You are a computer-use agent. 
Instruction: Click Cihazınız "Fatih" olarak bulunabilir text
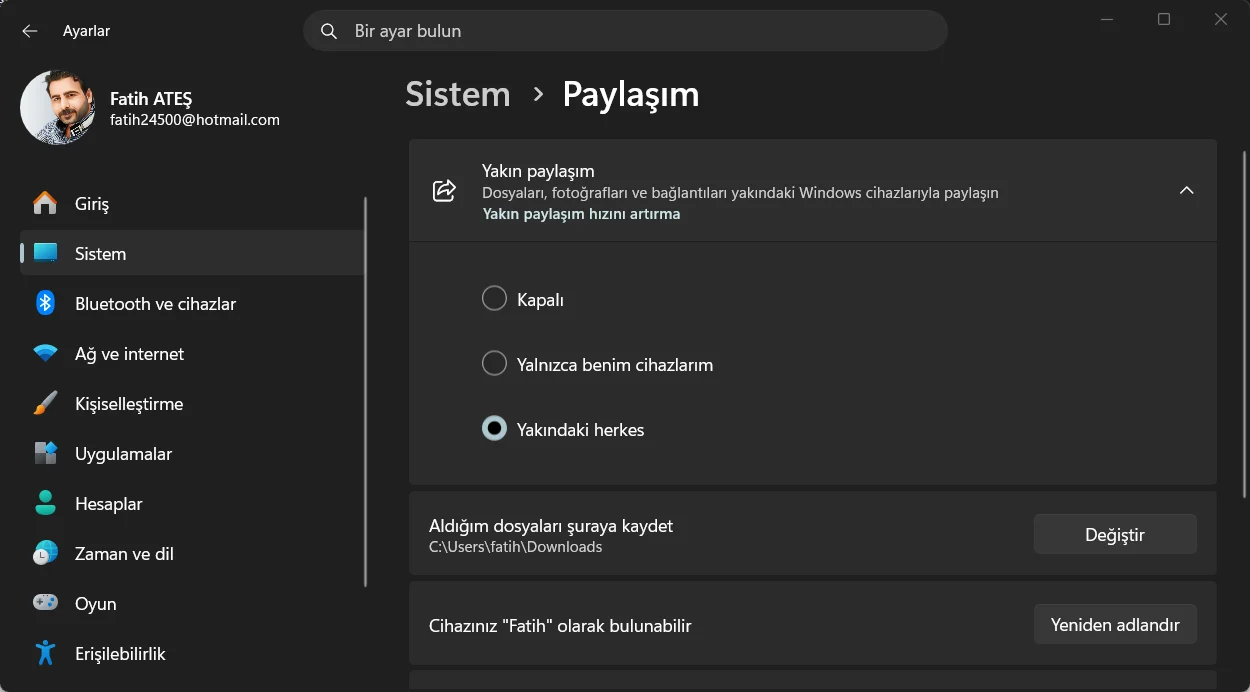click(560, 626)
